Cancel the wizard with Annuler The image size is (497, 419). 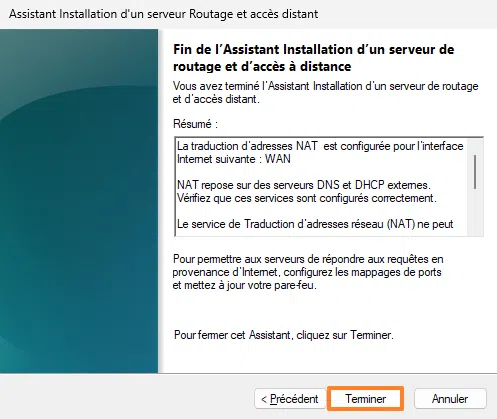coord(450,399)
